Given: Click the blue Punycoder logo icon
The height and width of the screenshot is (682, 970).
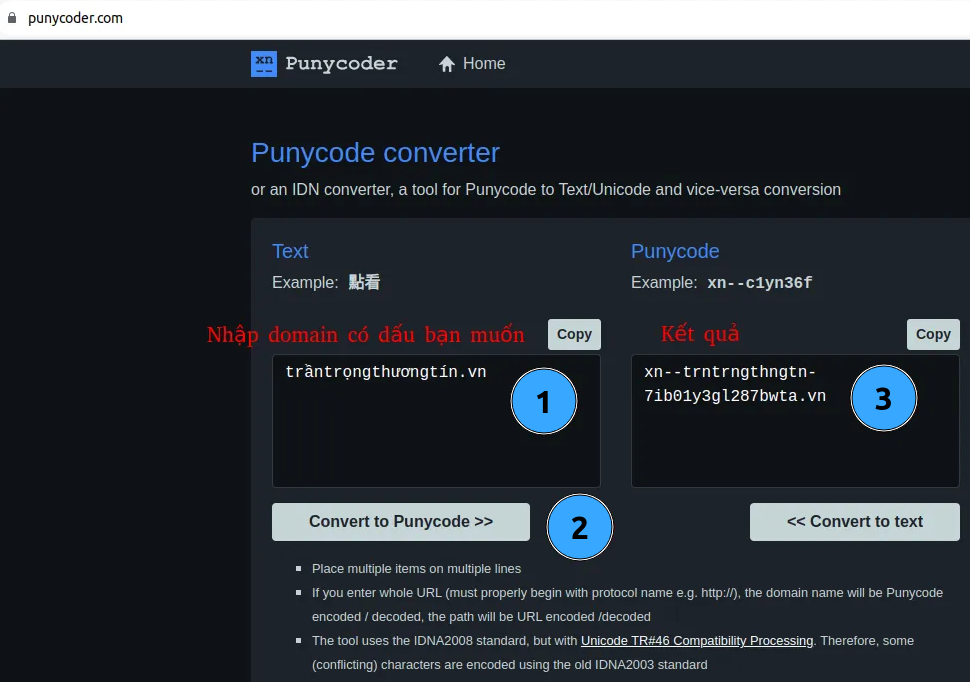Looking at the screenshot, I should click(x=264, y=64).
